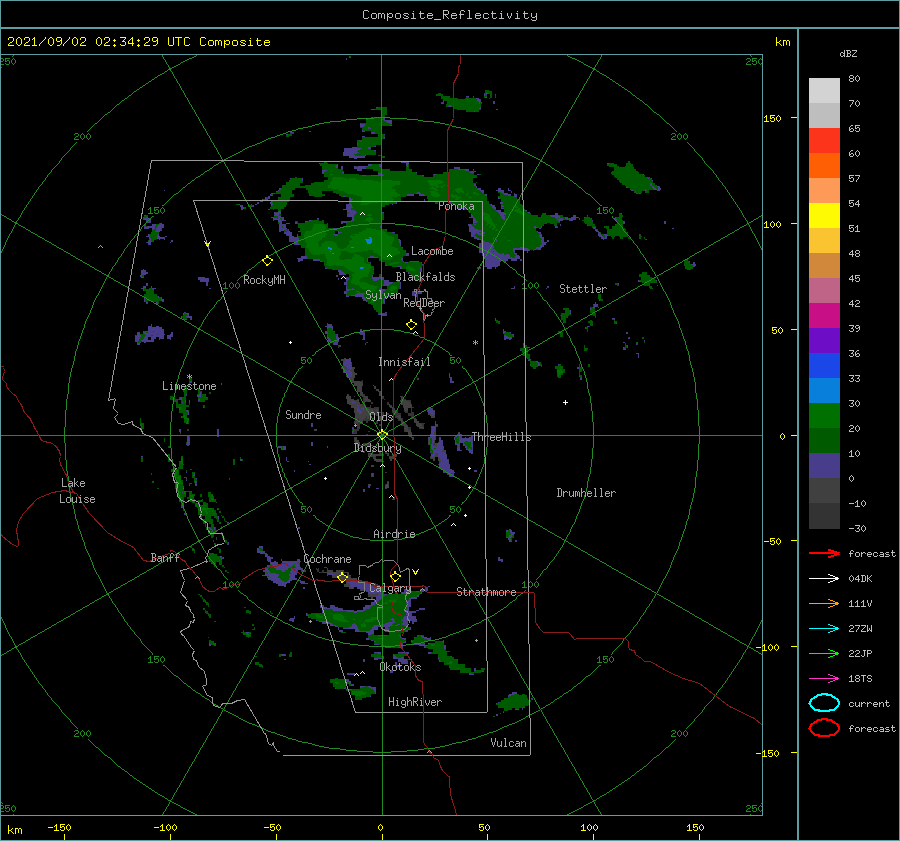Click the red forecast arrow in legend

coord(824,553)
